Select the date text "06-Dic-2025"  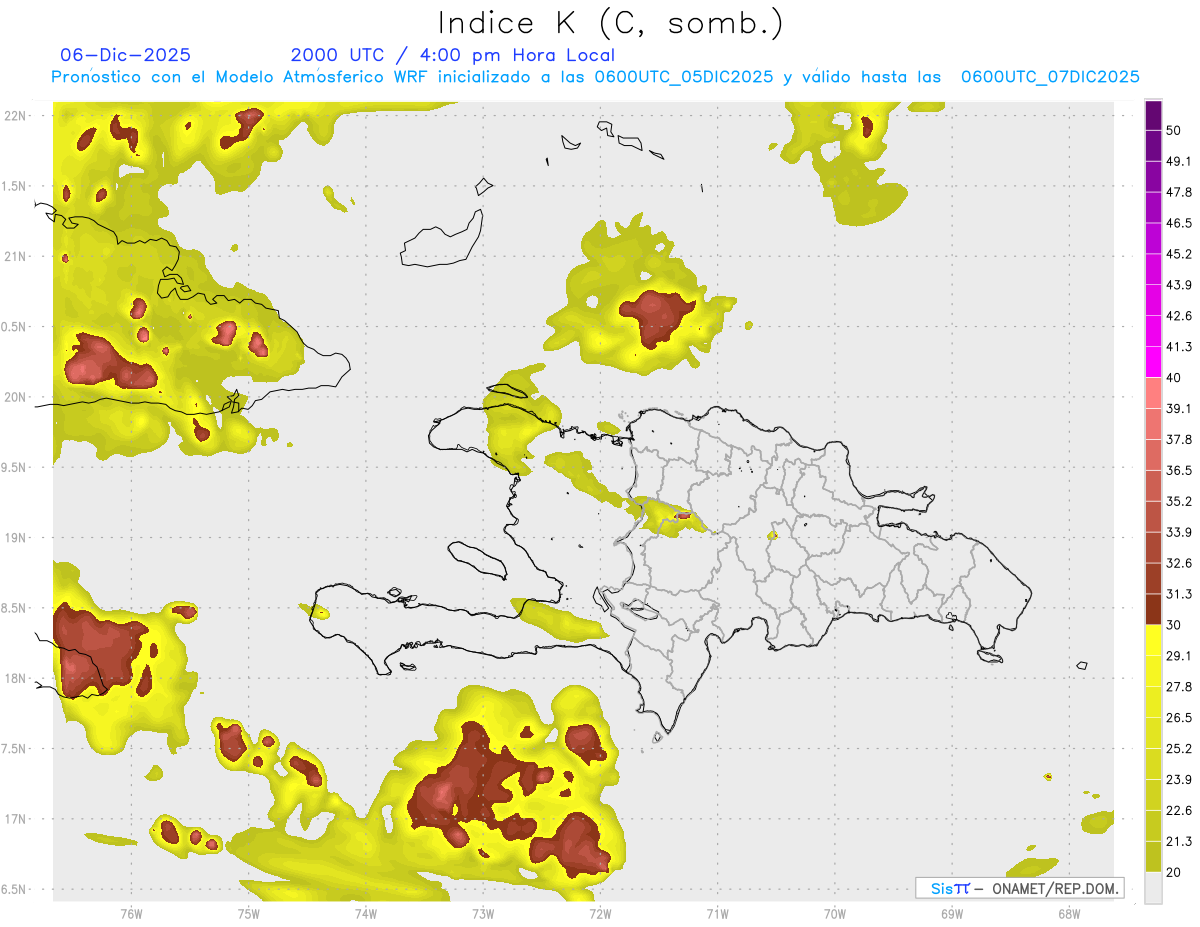[x=125, y=55]
